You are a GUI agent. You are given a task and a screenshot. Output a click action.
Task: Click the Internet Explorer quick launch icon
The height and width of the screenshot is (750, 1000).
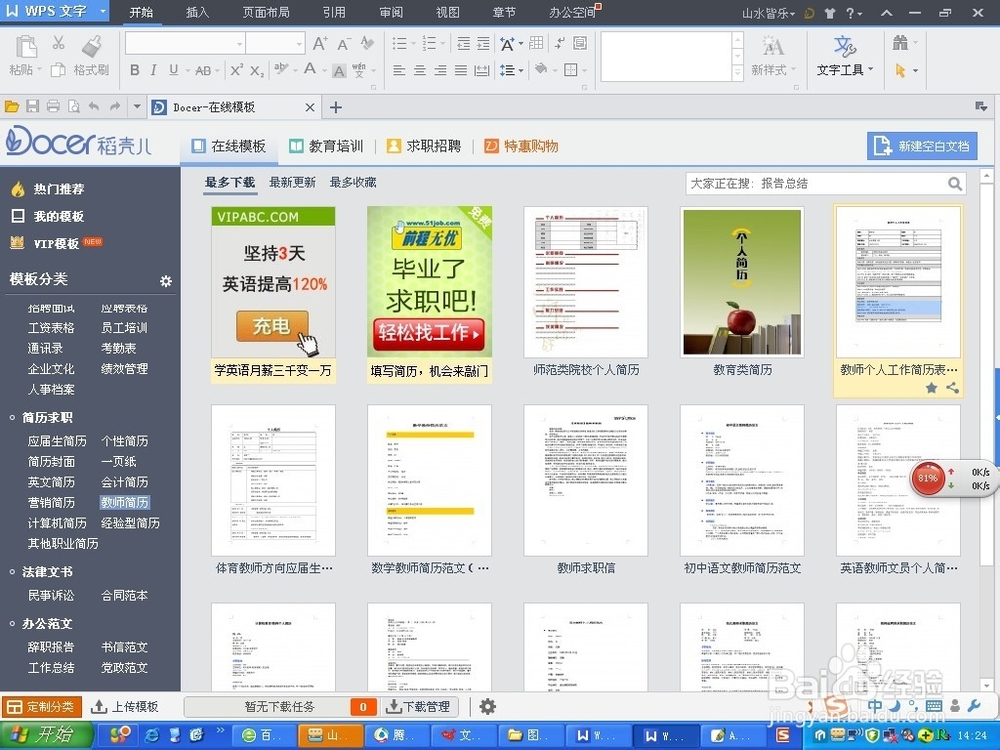[x=152, y=735]
